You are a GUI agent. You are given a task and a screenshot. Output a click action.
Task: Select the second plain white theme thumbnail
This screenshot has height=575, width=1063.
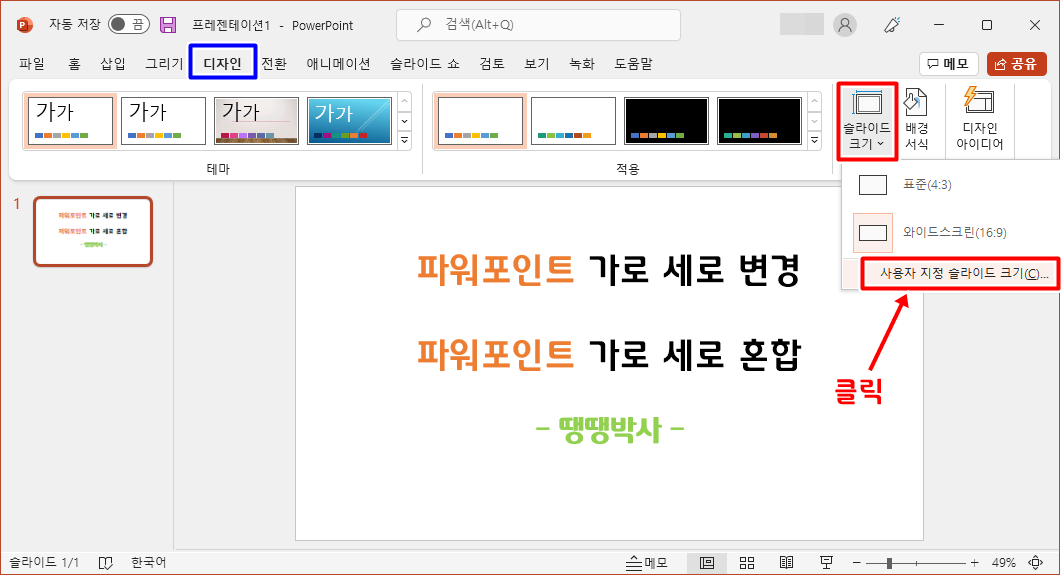(x=163, y=121)
